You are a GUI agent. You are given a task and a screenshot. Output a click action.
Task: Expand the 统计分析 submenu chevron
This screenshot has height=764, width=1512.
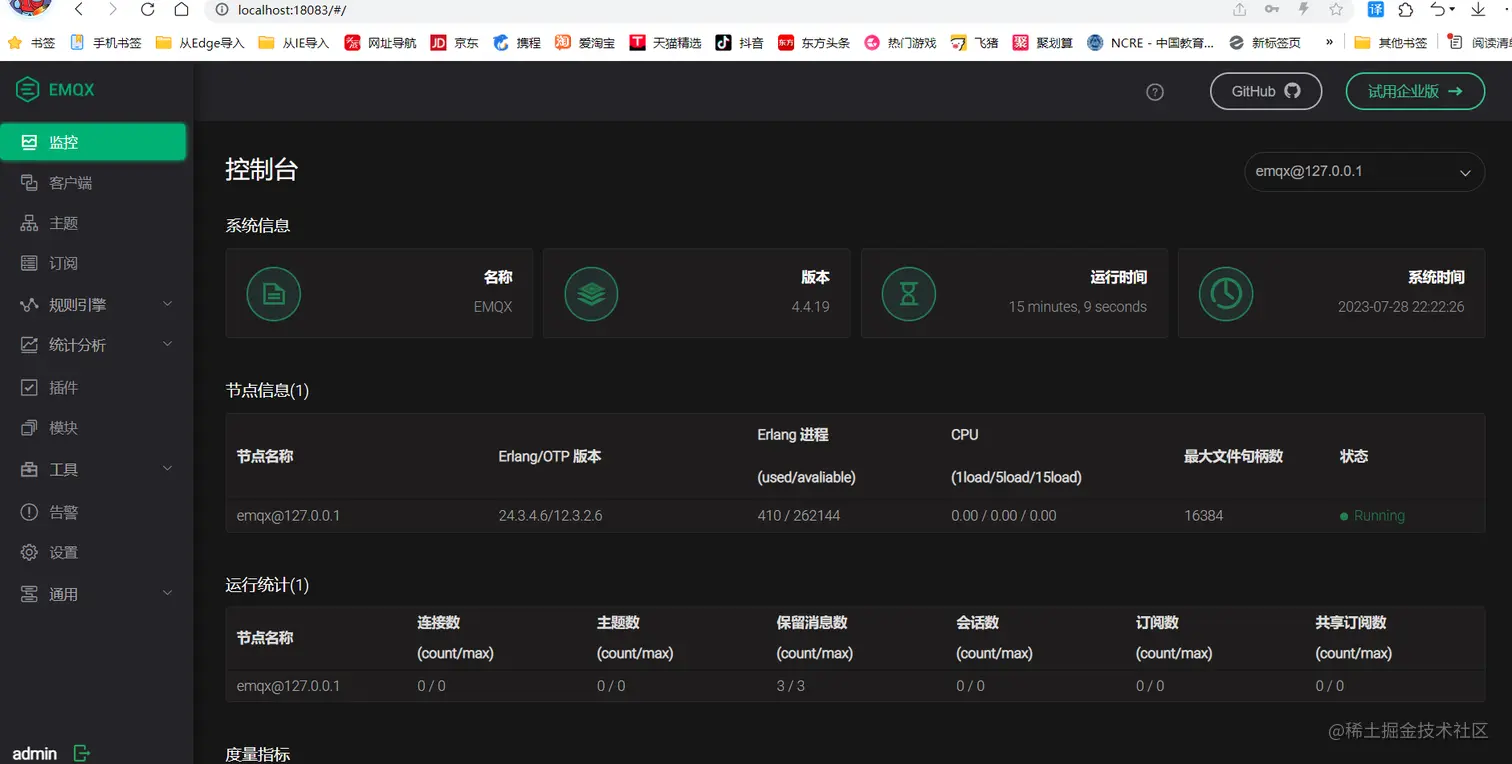pyautogui.click(x=167, y=344)
